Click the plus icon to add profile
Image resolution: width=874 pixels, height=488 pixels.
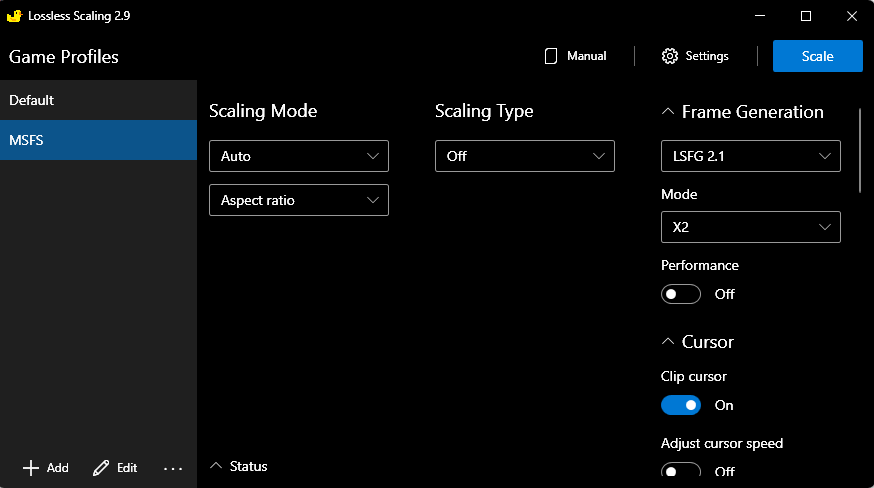pyautogui.click(x=31, y=468)
